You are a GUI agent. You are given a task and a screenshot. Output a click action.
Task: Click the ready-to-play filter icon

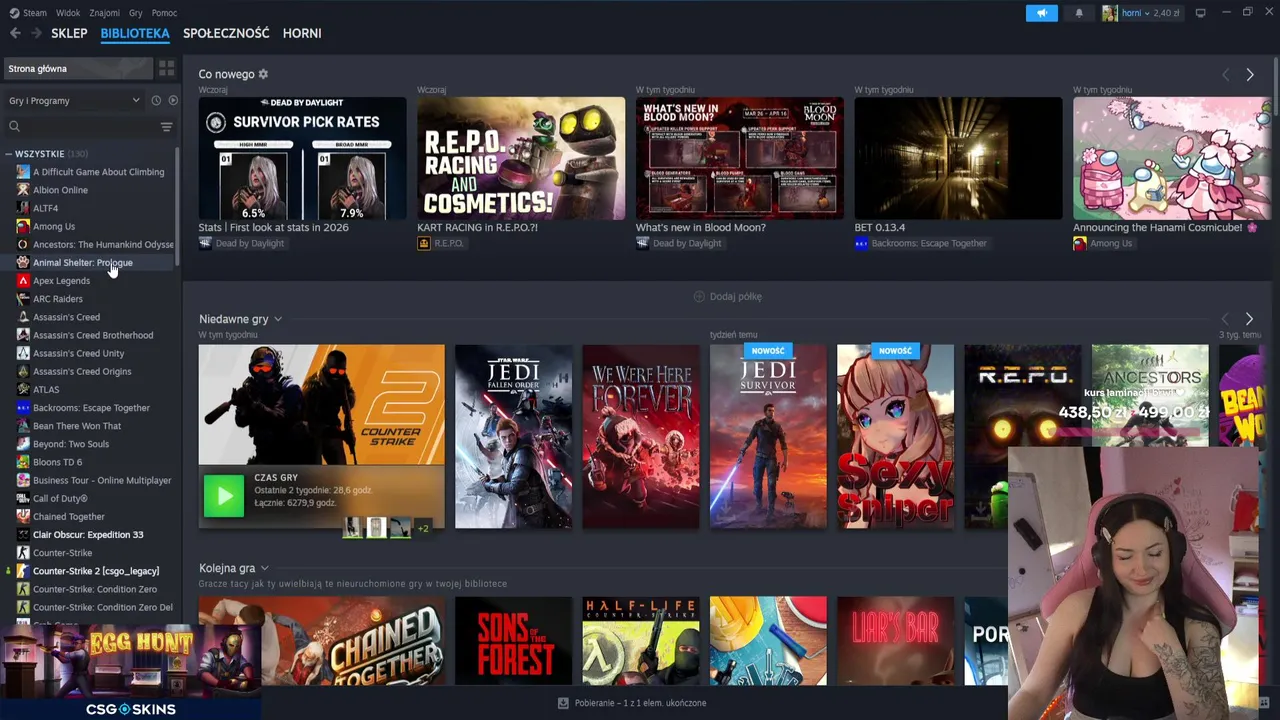[173, 100]
